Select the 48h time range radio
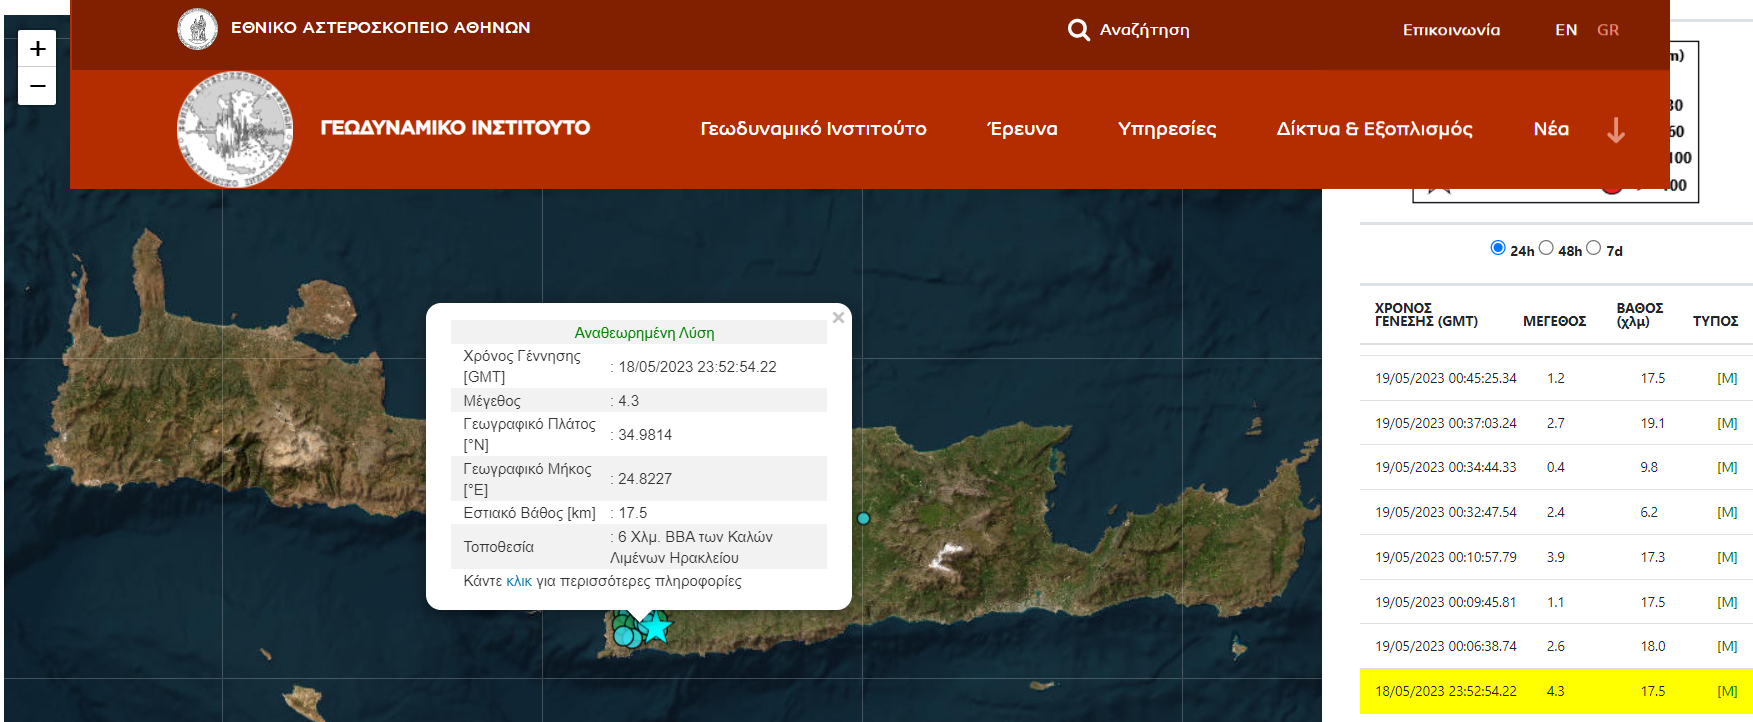Image resolution: width=1753 pixels, height=722 pixels. [1546, 248]
